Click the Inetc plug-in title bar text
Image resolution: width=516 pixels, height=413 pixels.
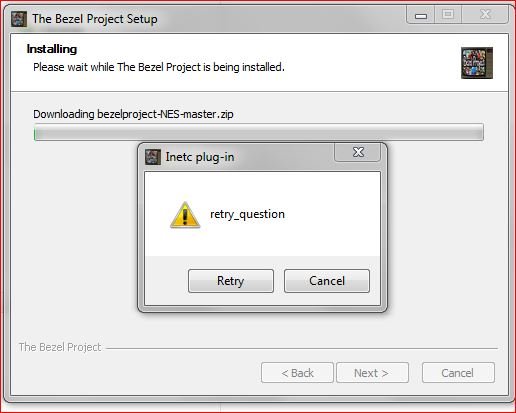tap(200, 157)
